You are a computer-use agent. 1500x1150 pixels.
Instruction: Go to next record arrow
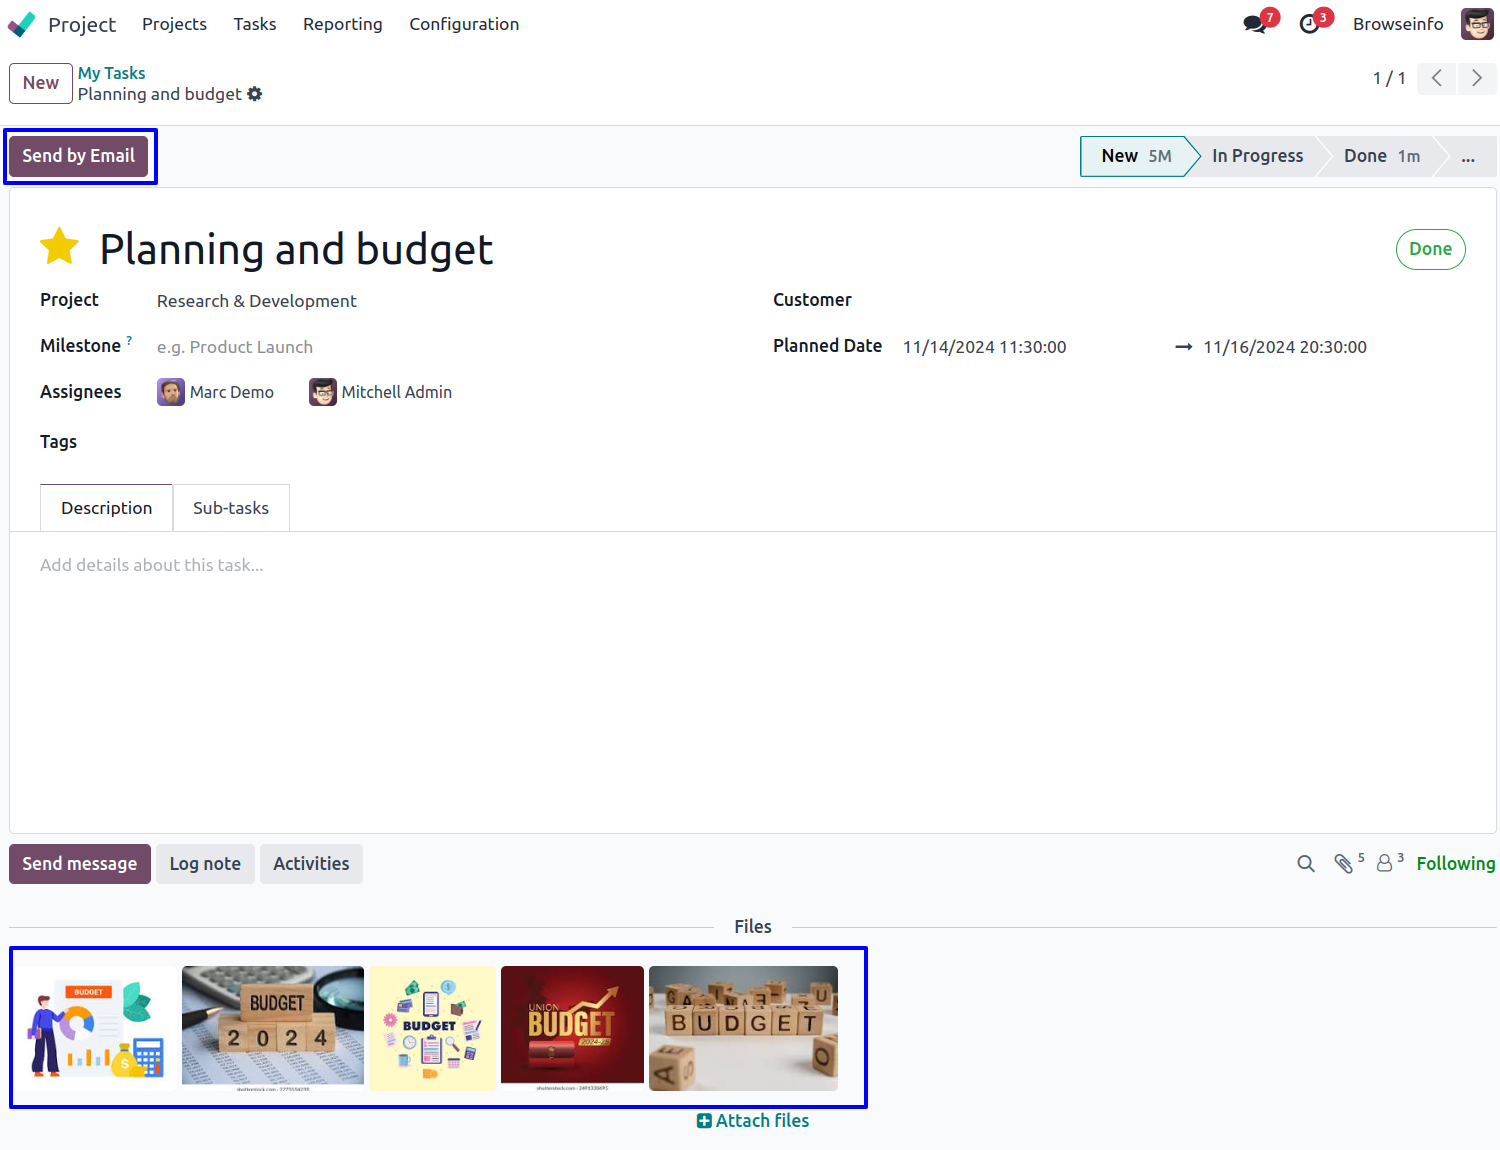pyautogui.click(x=1477, y=78)
